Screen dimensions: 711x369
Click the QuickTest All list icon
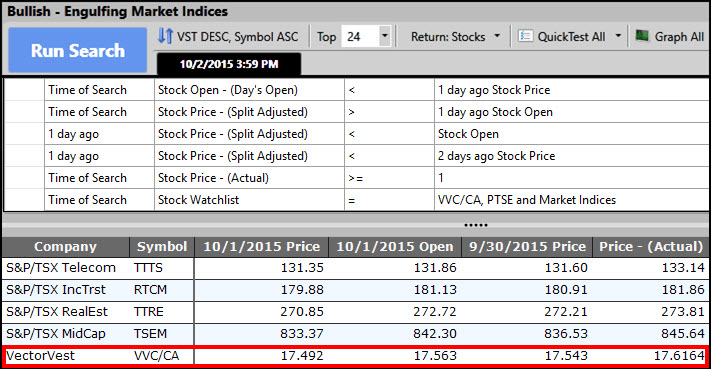(x=525, y=36)
